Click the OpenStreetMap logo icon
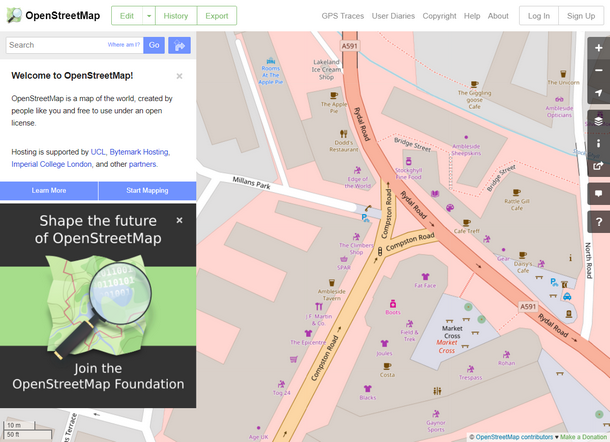The height and width of the screenshot is (442, 610). (x=14, y=16)
